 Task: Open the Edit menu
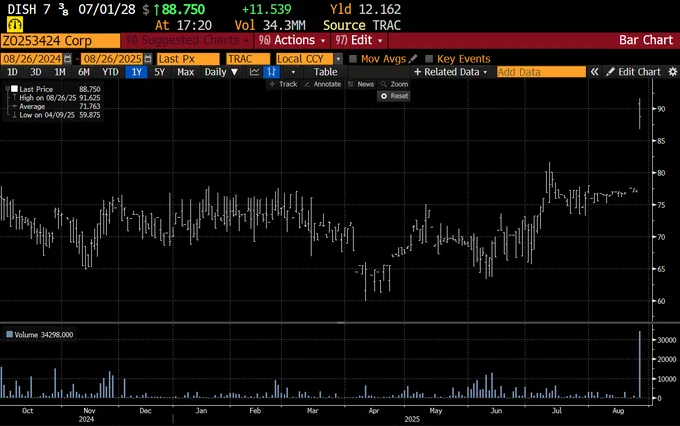pos(359,40)
